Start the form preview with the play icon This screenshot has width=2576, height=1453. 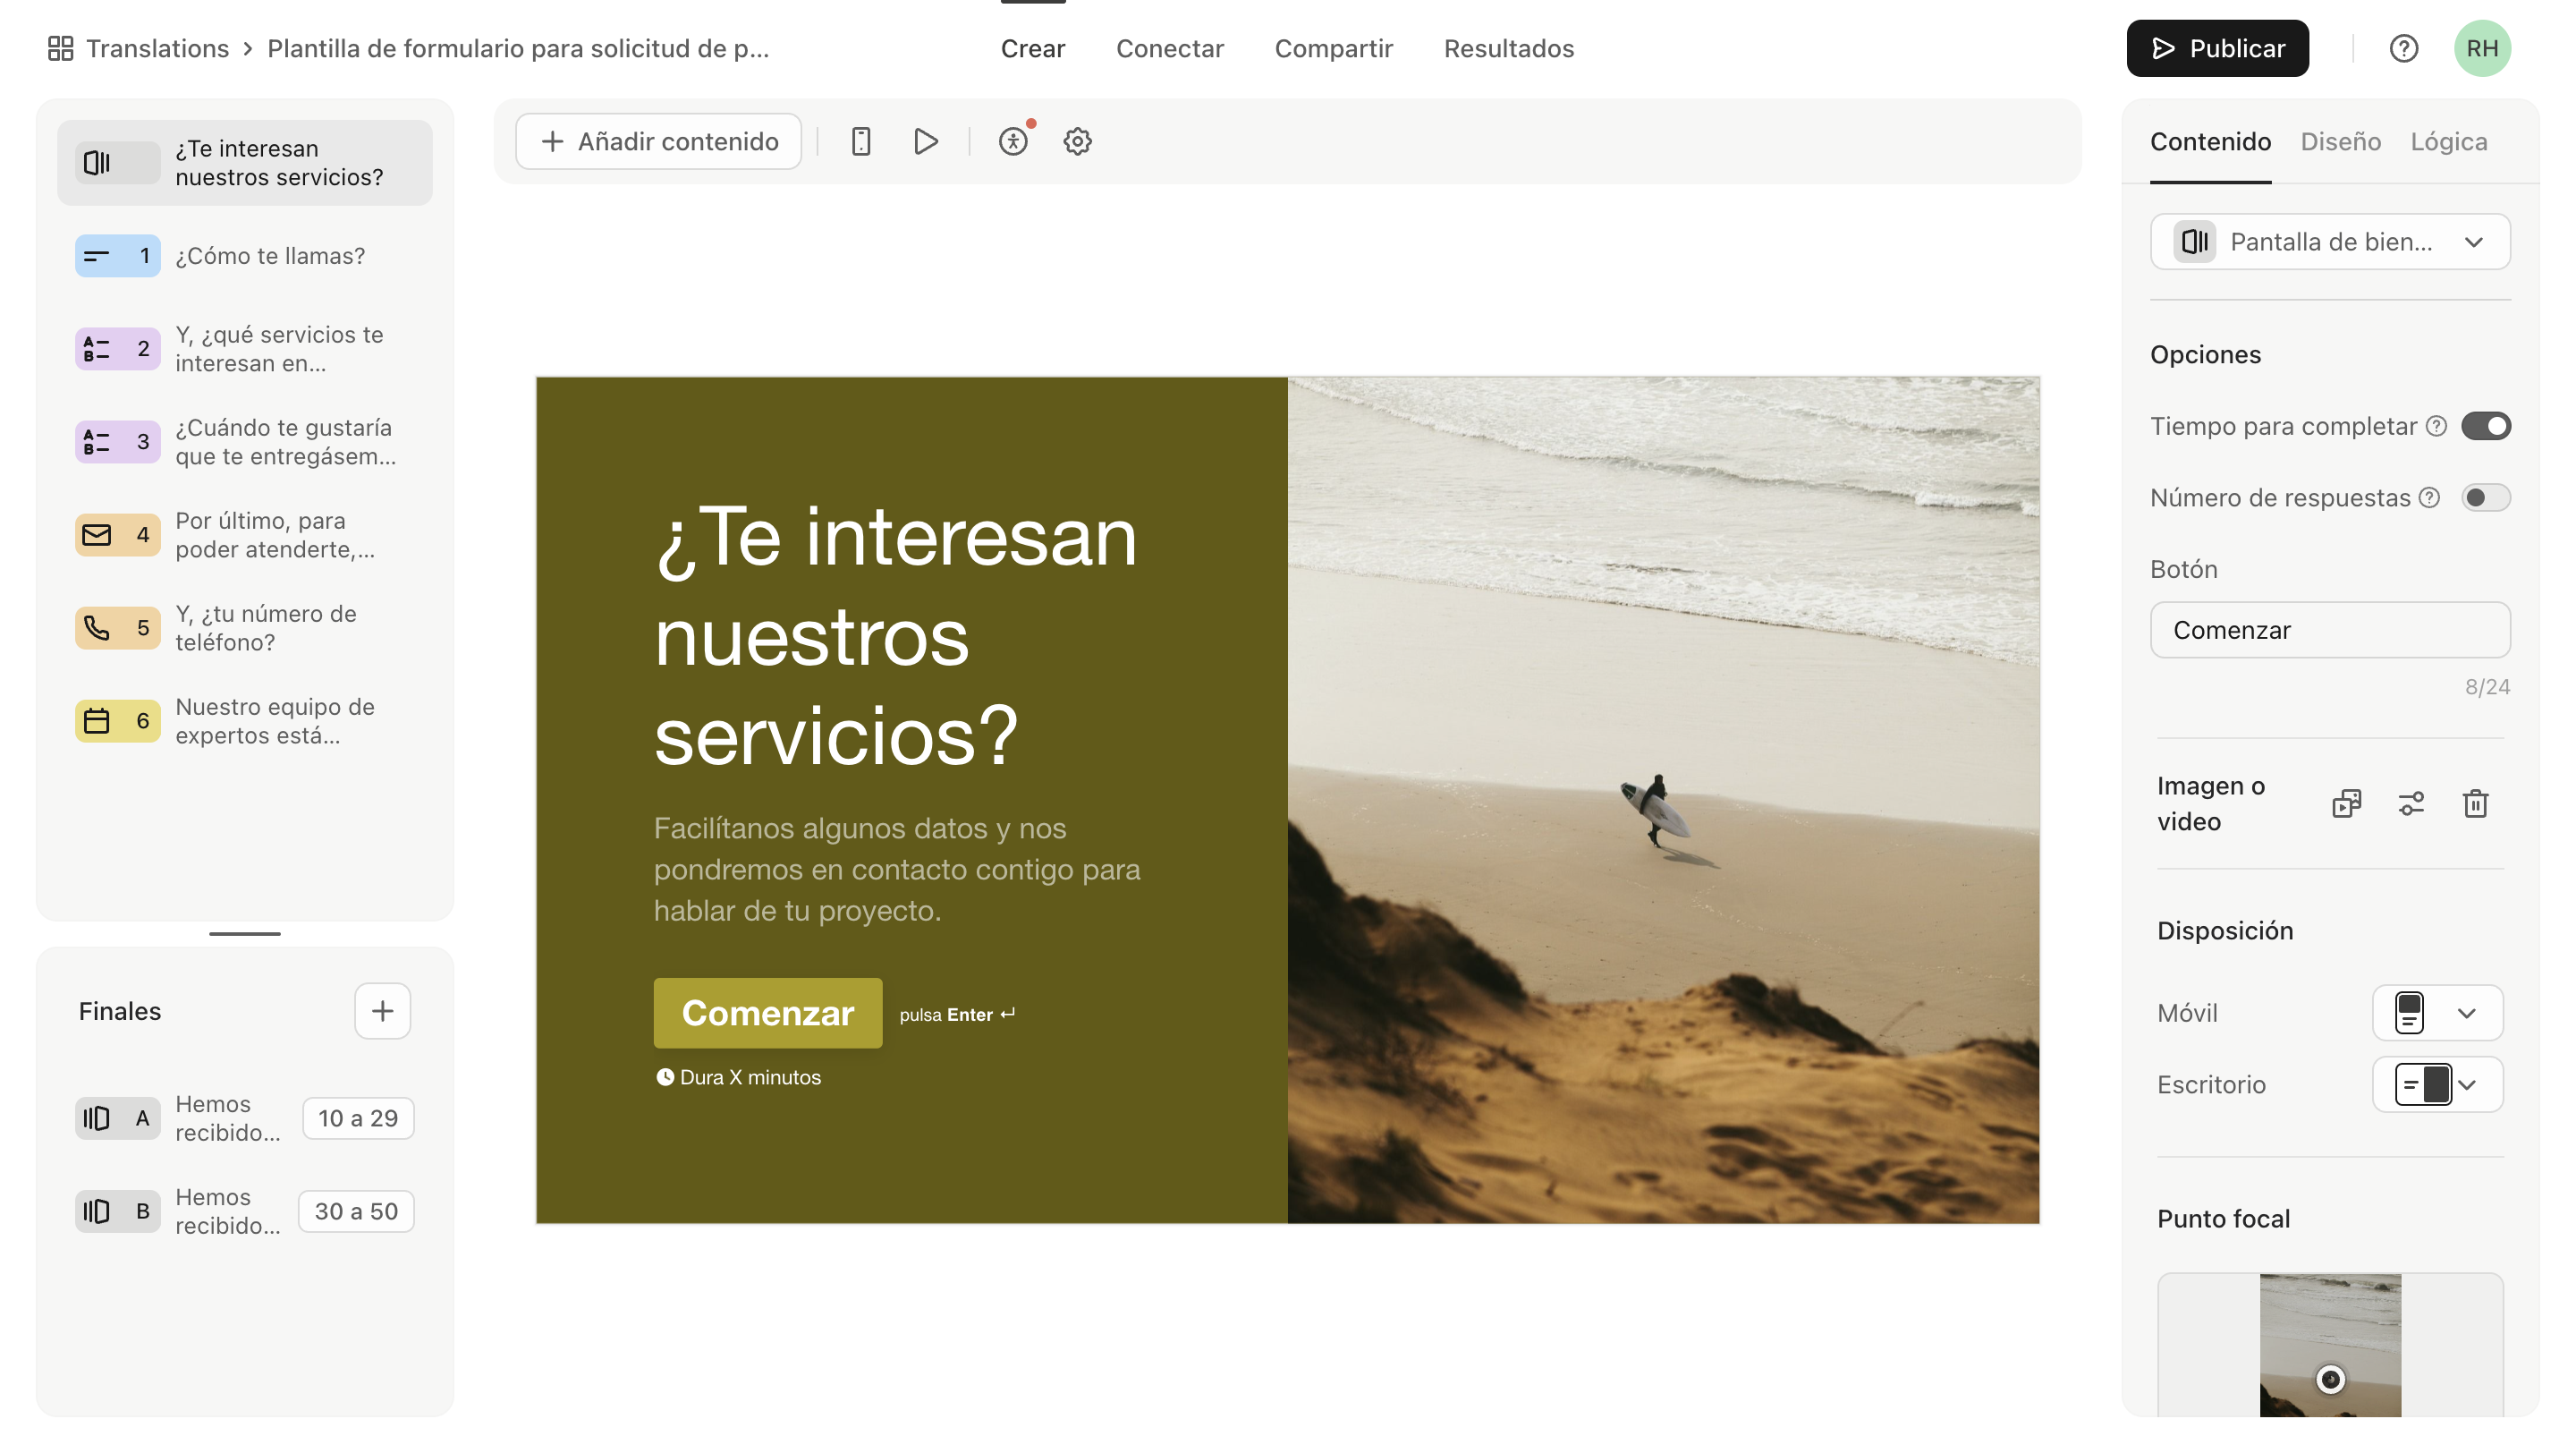point(925,141)
